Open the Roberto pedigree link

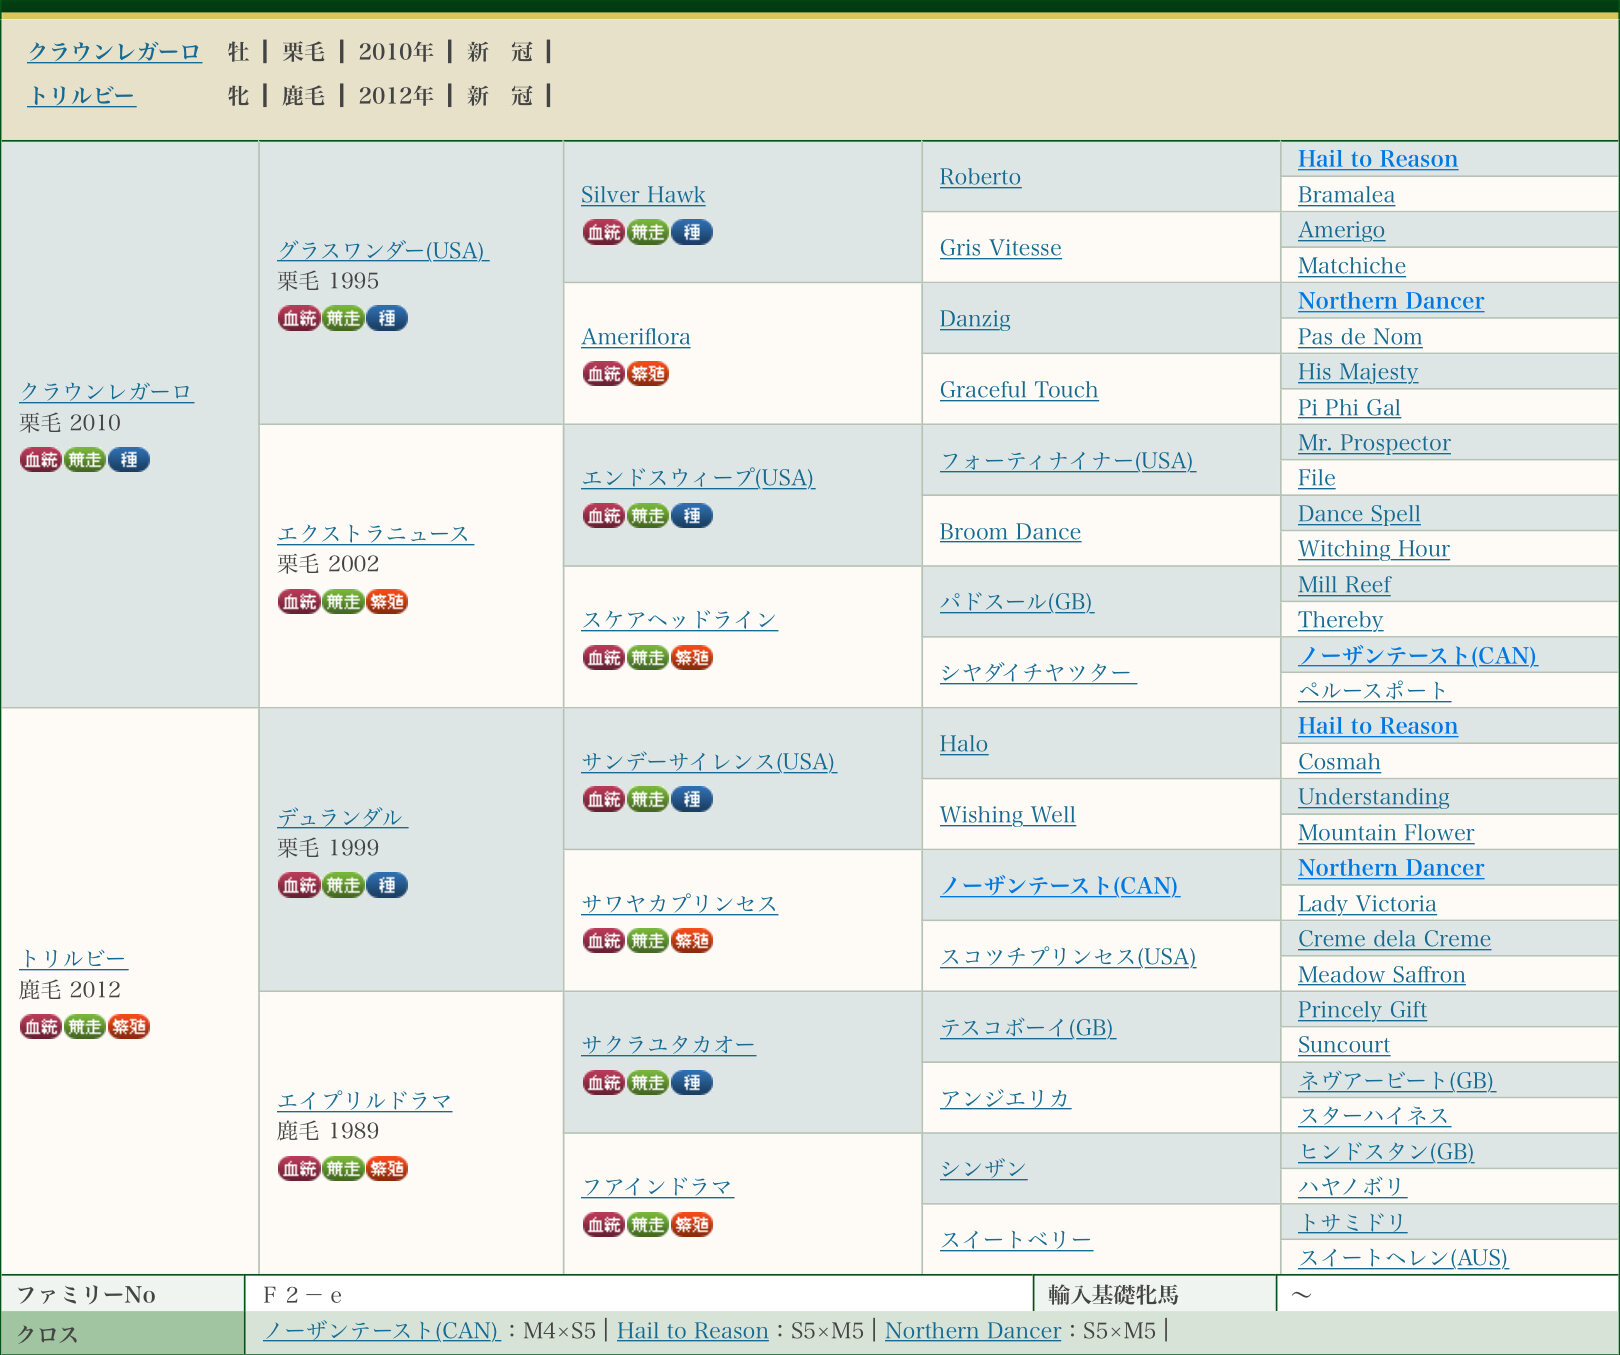[980, 177]
